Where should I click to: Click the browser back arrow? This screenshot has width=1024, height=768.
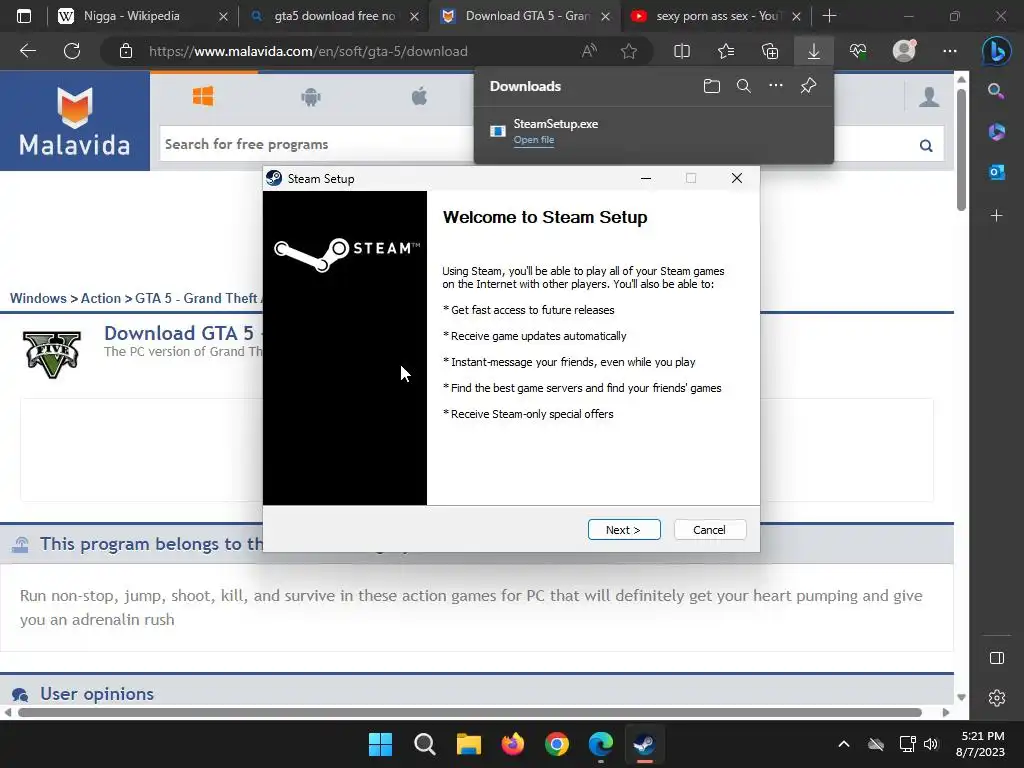pos(28,51)
